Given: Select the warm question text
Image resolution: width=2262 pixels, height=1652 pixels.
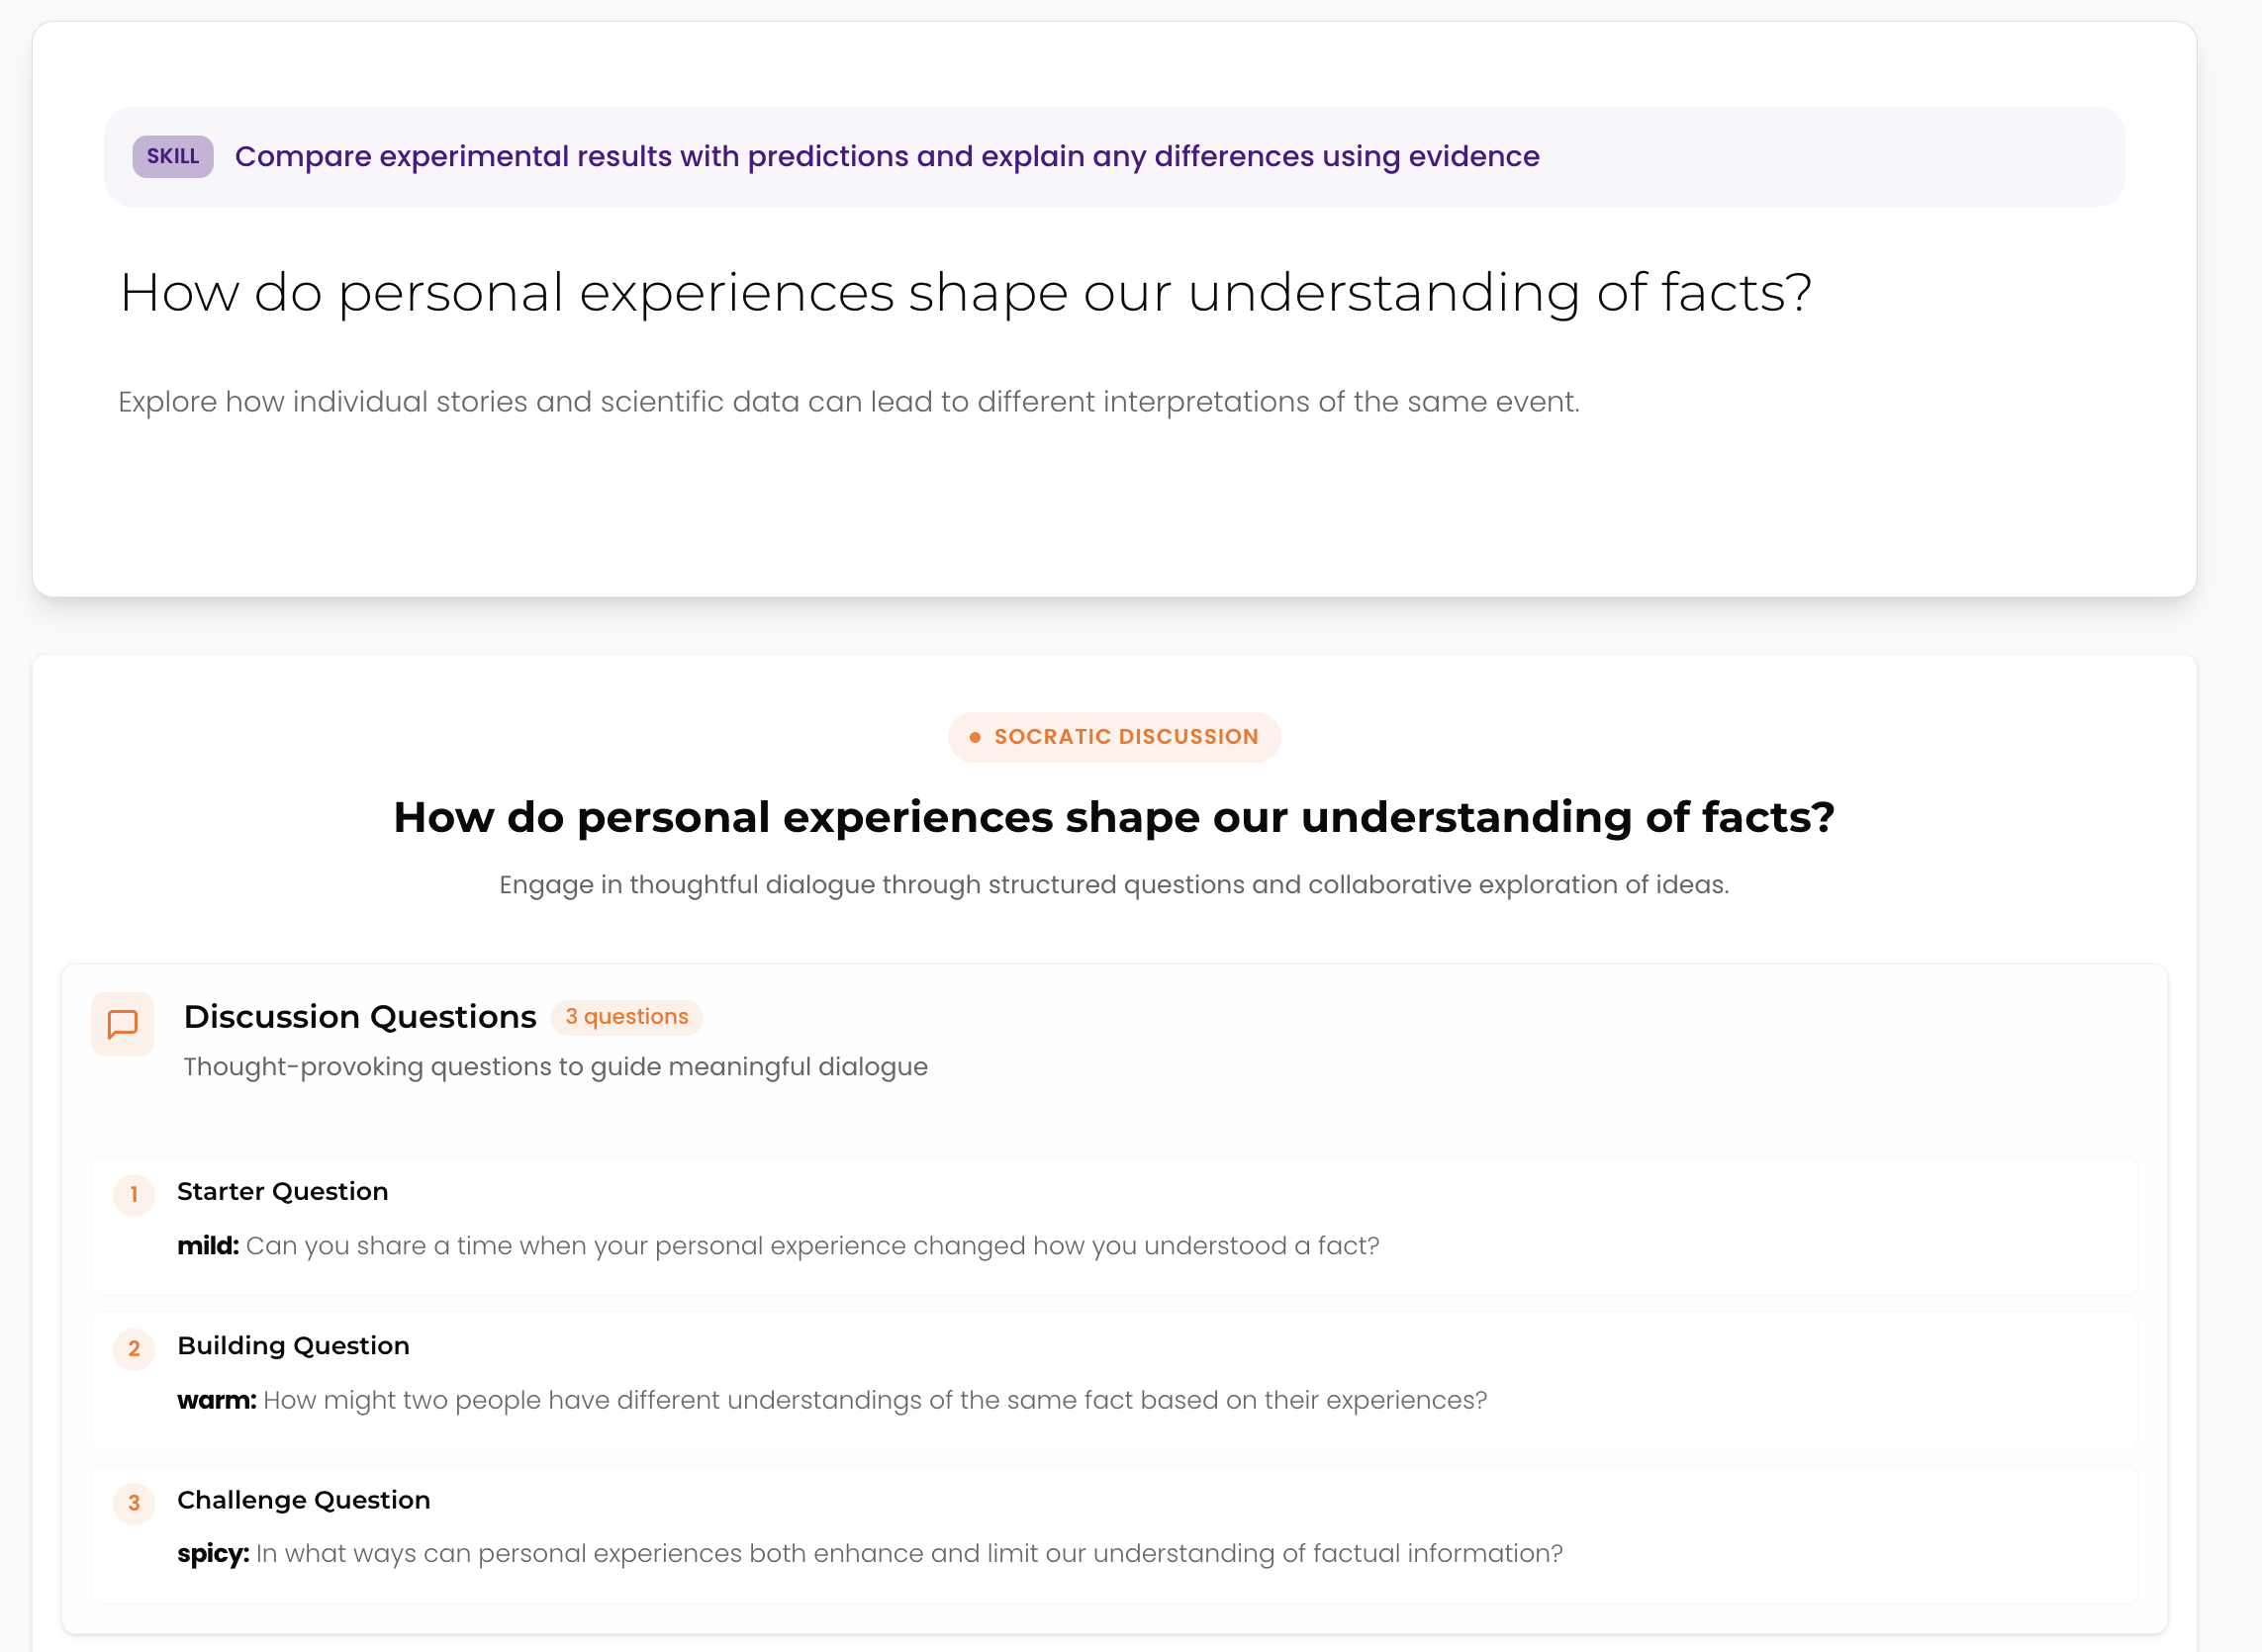Looking at the screenshot, I should (875, 1400).
